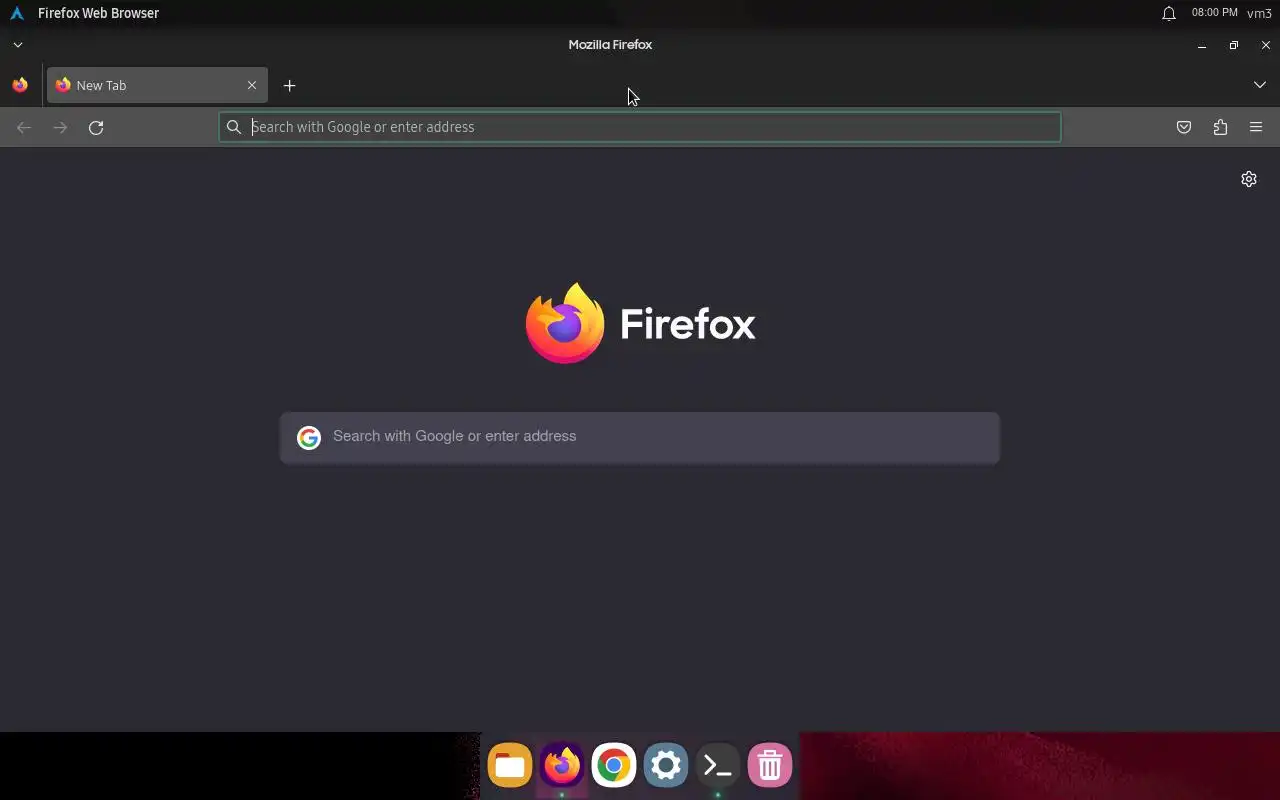This screenshot has height=800, width=1280.
Task: Open Firefox application hamburger menu
Action: click(1256, 127)
